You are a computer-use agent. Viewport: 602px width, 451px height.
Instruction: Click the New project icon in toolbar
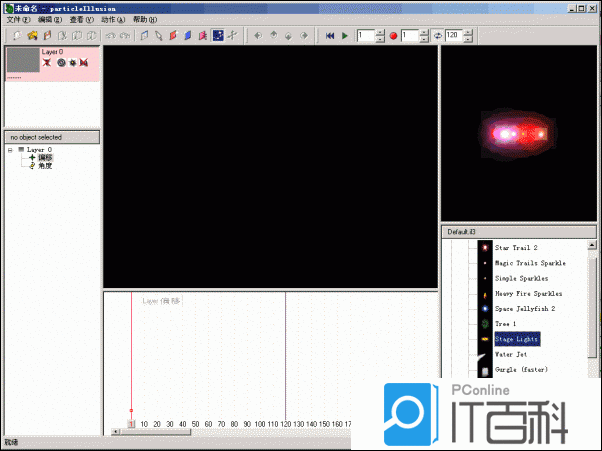coord(18,36)
